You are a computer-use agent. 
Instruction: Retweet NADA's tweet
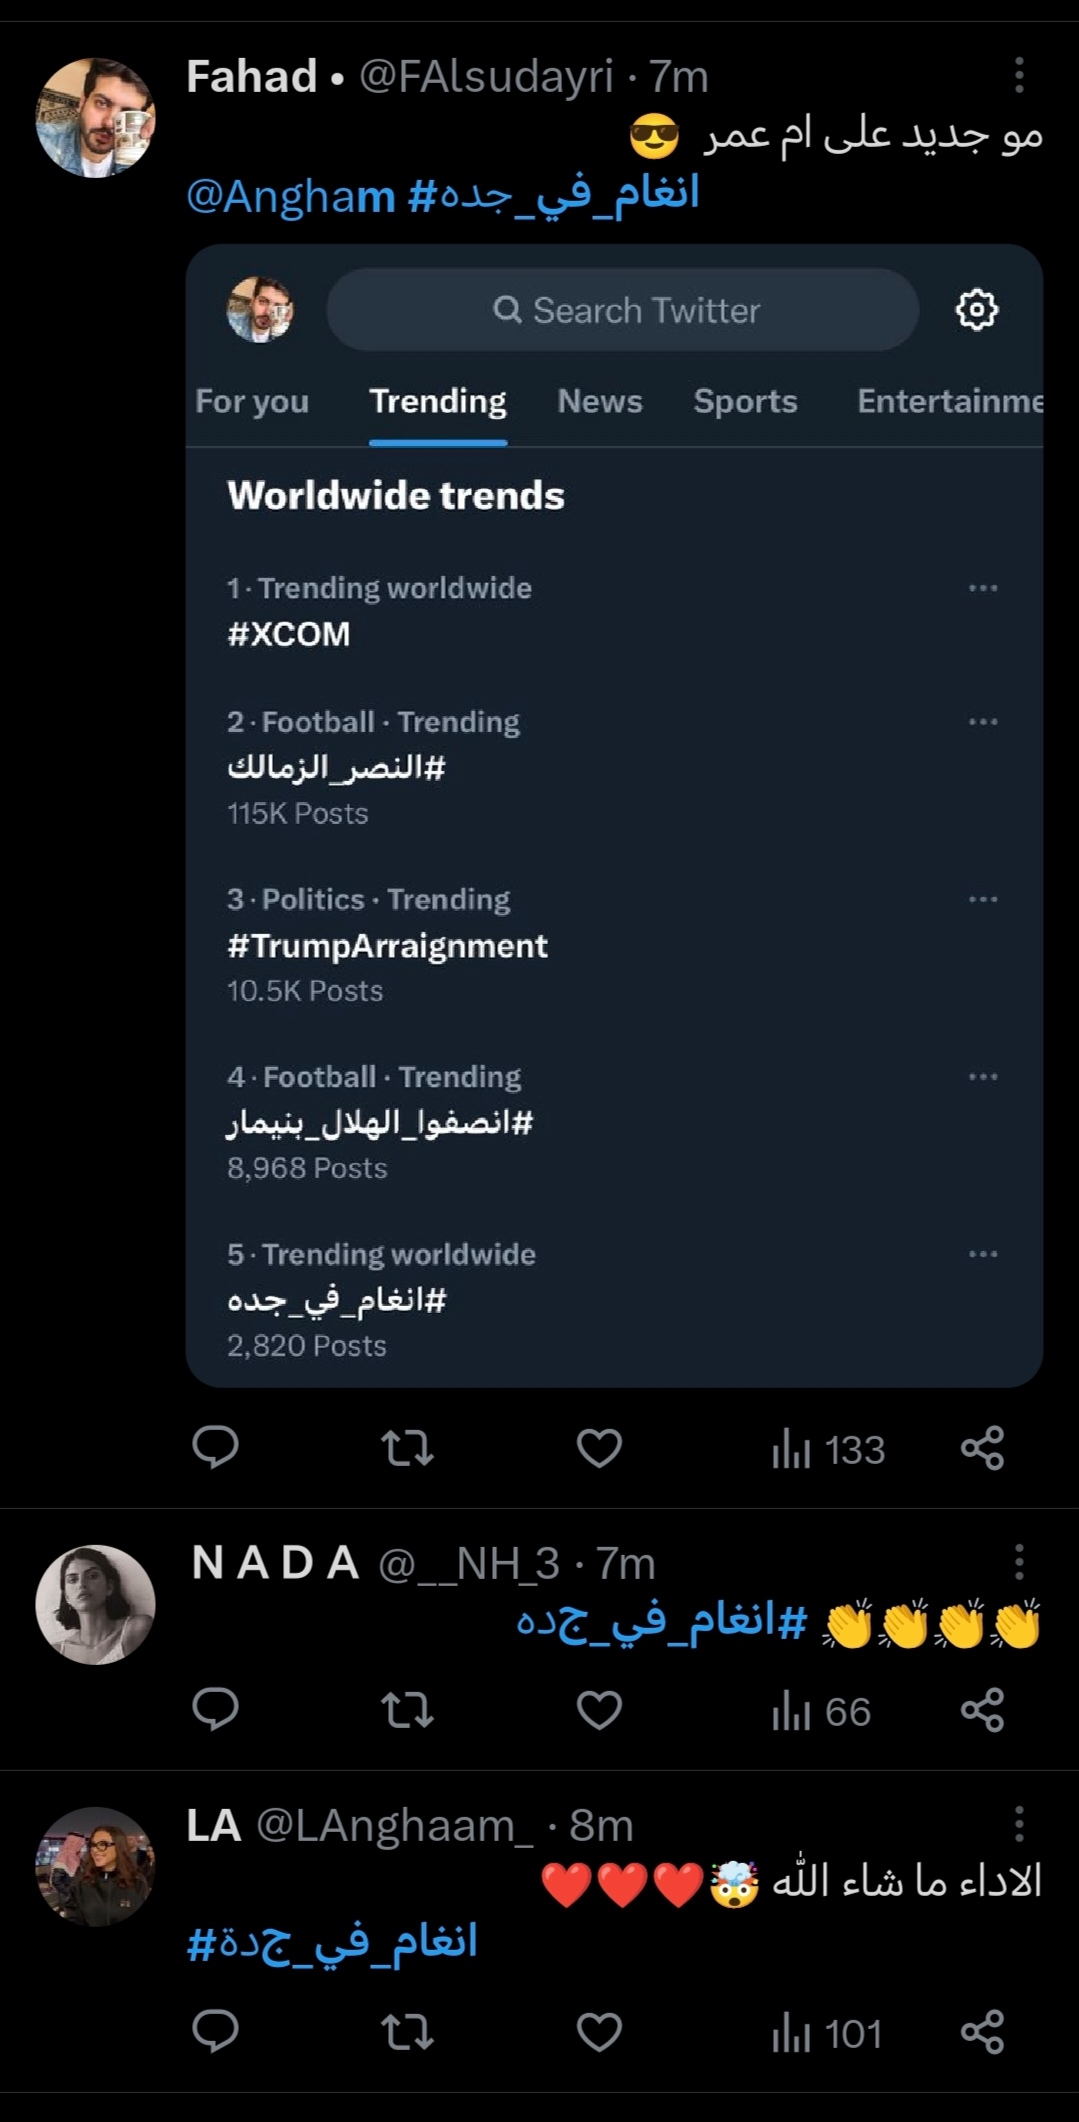408,1710
